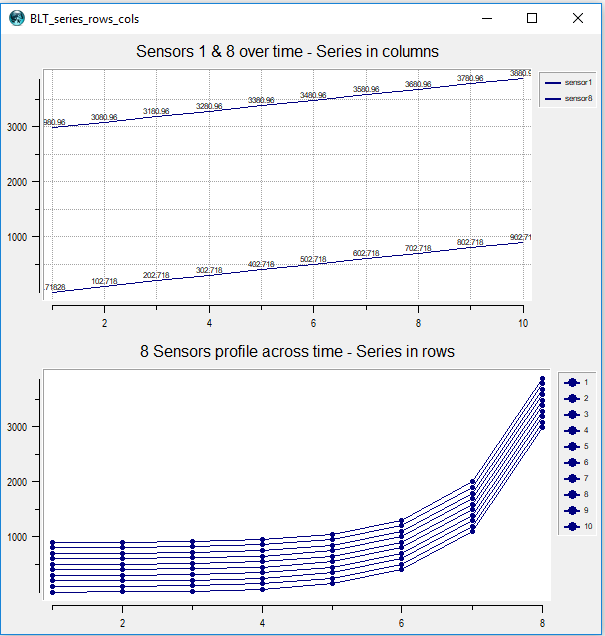Image resolution: width=605 pixels, height=636 pixels.
Task: Click data label 702.718 on lower line
Action: click(x=418, y=248)
